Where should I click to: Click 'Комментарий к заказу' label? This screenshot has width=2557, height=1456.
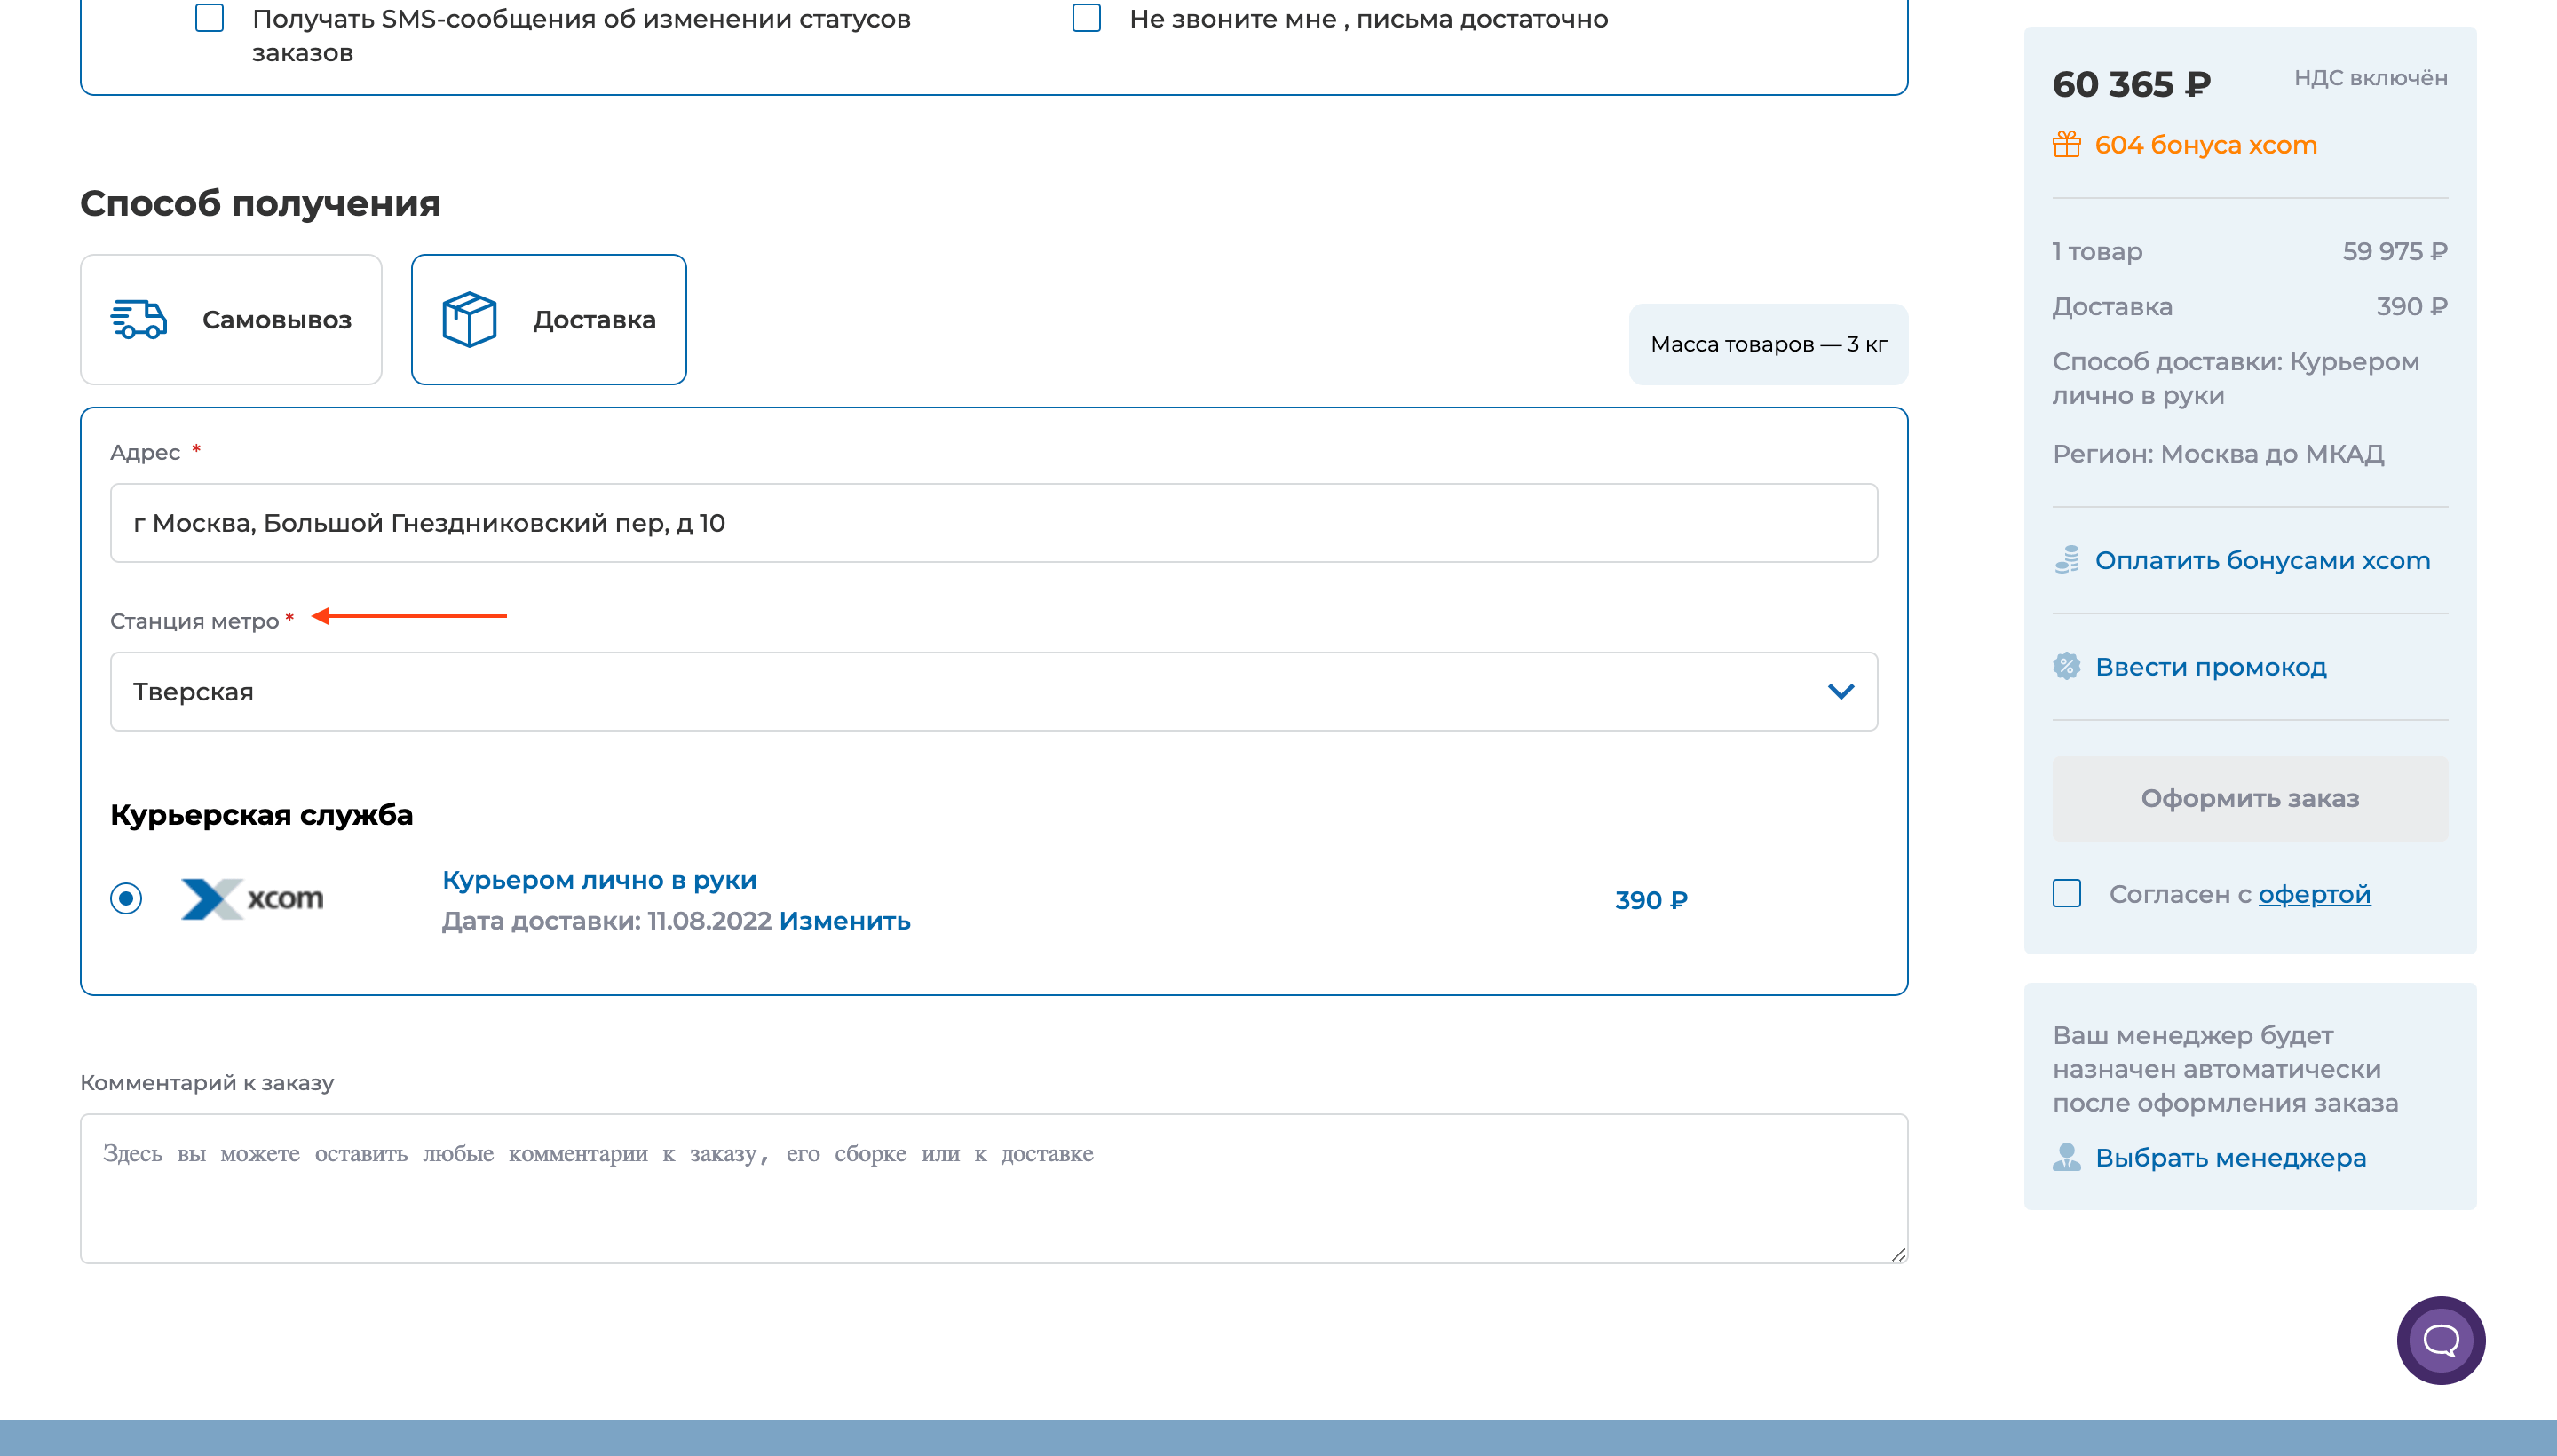pos(207,1082)
